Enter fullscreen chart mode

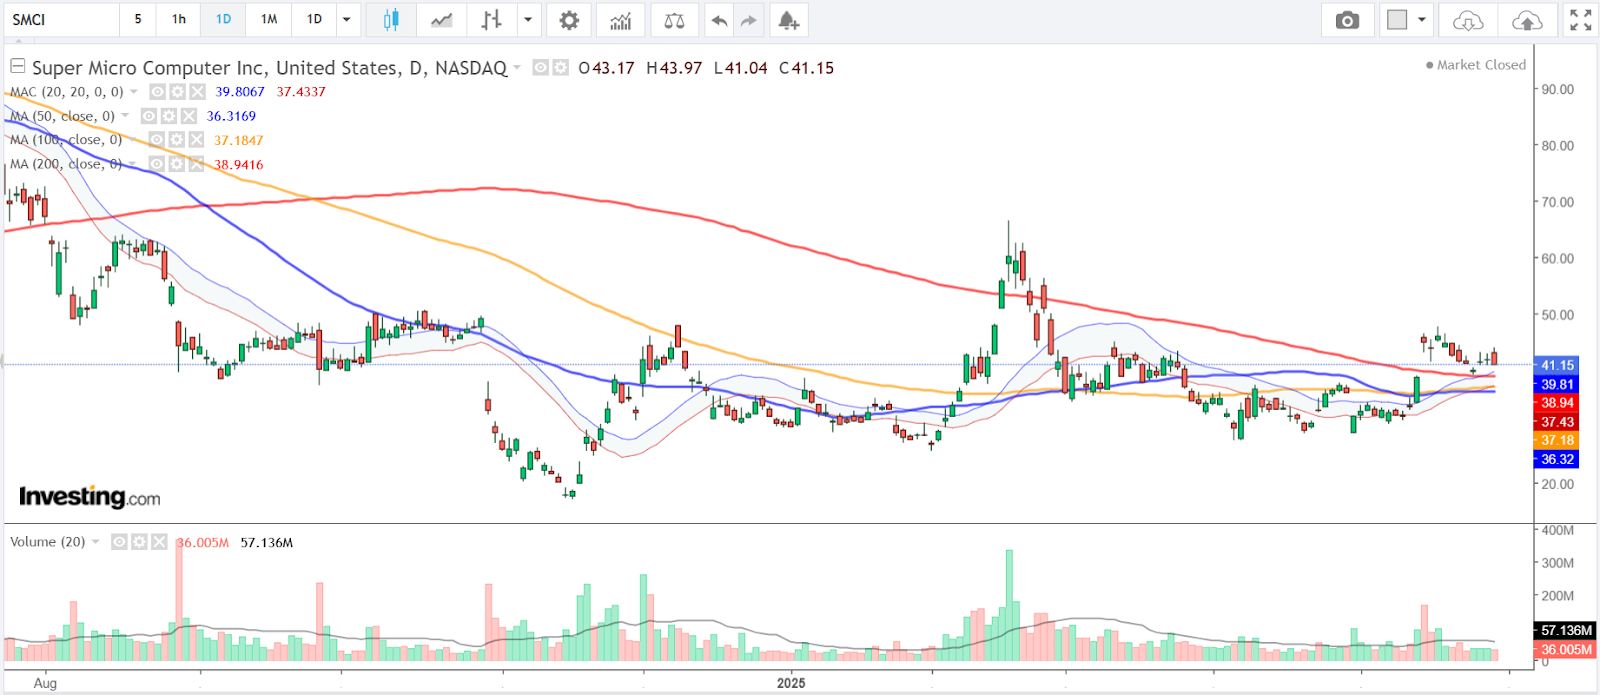point(1580,20)
